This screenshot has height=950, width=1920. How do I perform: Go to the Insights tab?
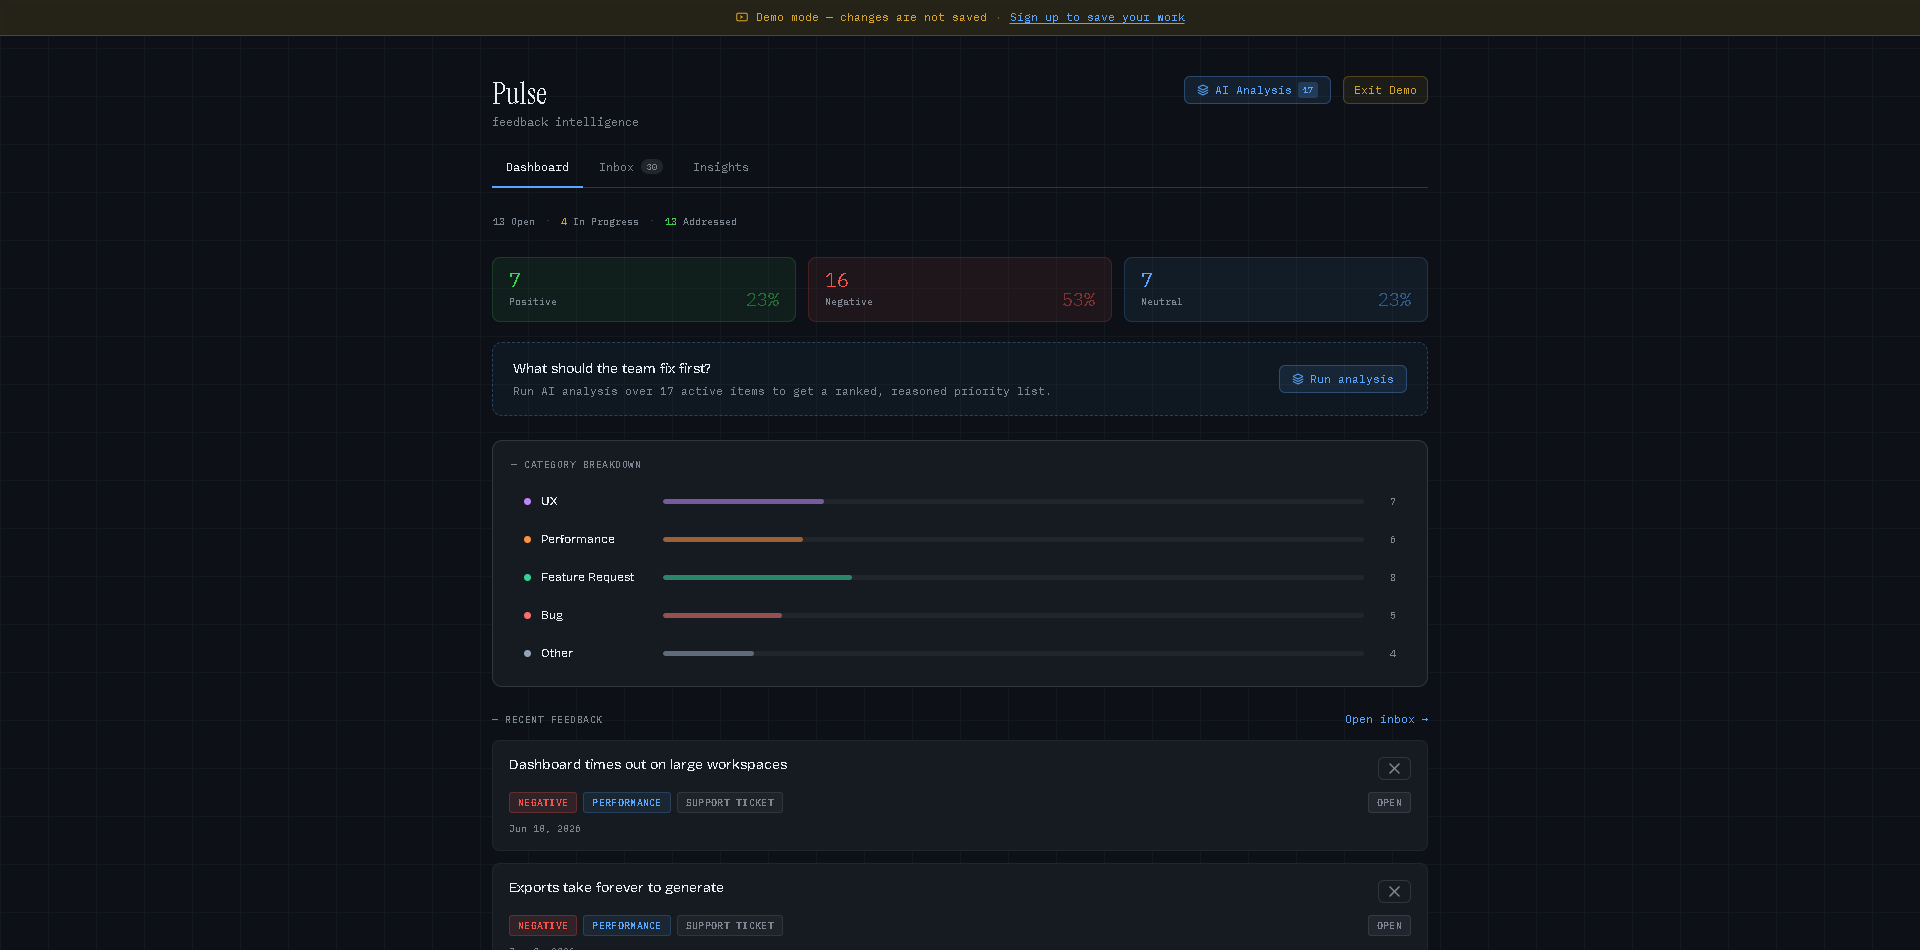(721, 167)
